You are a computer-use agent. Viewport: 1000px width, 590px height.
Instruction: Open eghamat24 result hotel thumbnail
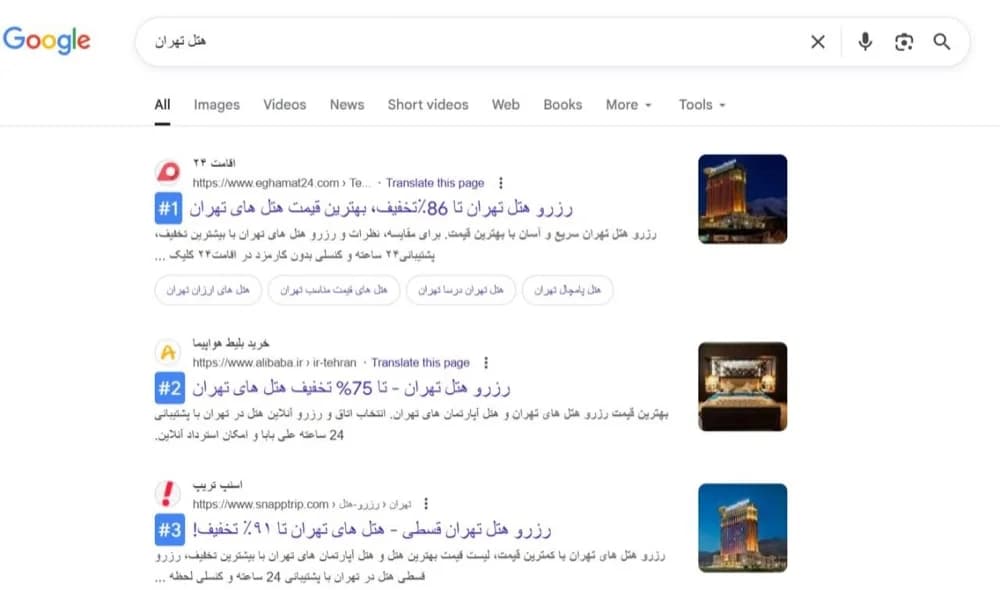742,199
